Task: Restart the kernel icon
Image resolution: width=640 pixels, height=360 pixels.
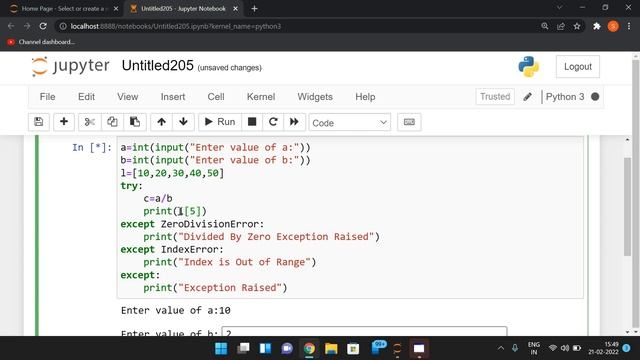Action: [x=273, y=122]
